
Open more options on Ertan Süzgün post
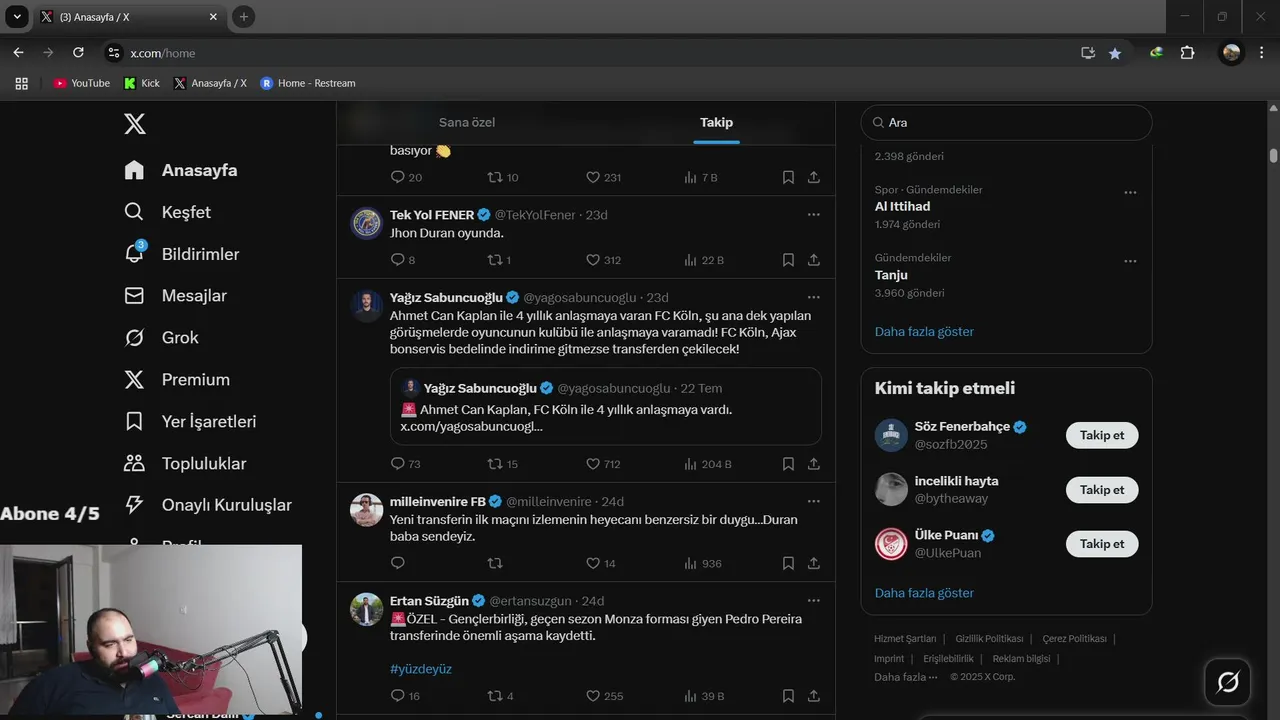point(814,601)
